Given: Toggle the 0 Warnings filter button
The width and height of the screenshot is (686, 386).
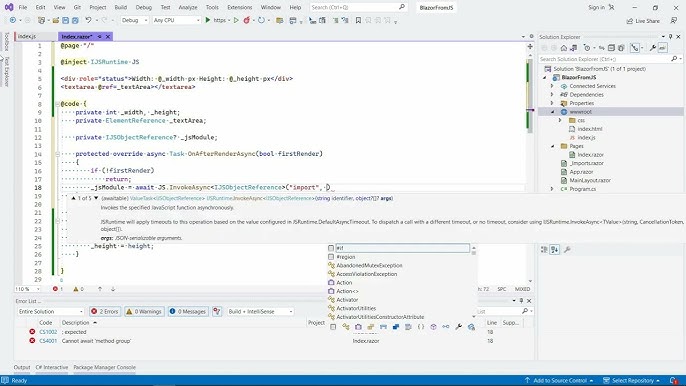Looking at the screenshot, I should click(x=144, y=311).
